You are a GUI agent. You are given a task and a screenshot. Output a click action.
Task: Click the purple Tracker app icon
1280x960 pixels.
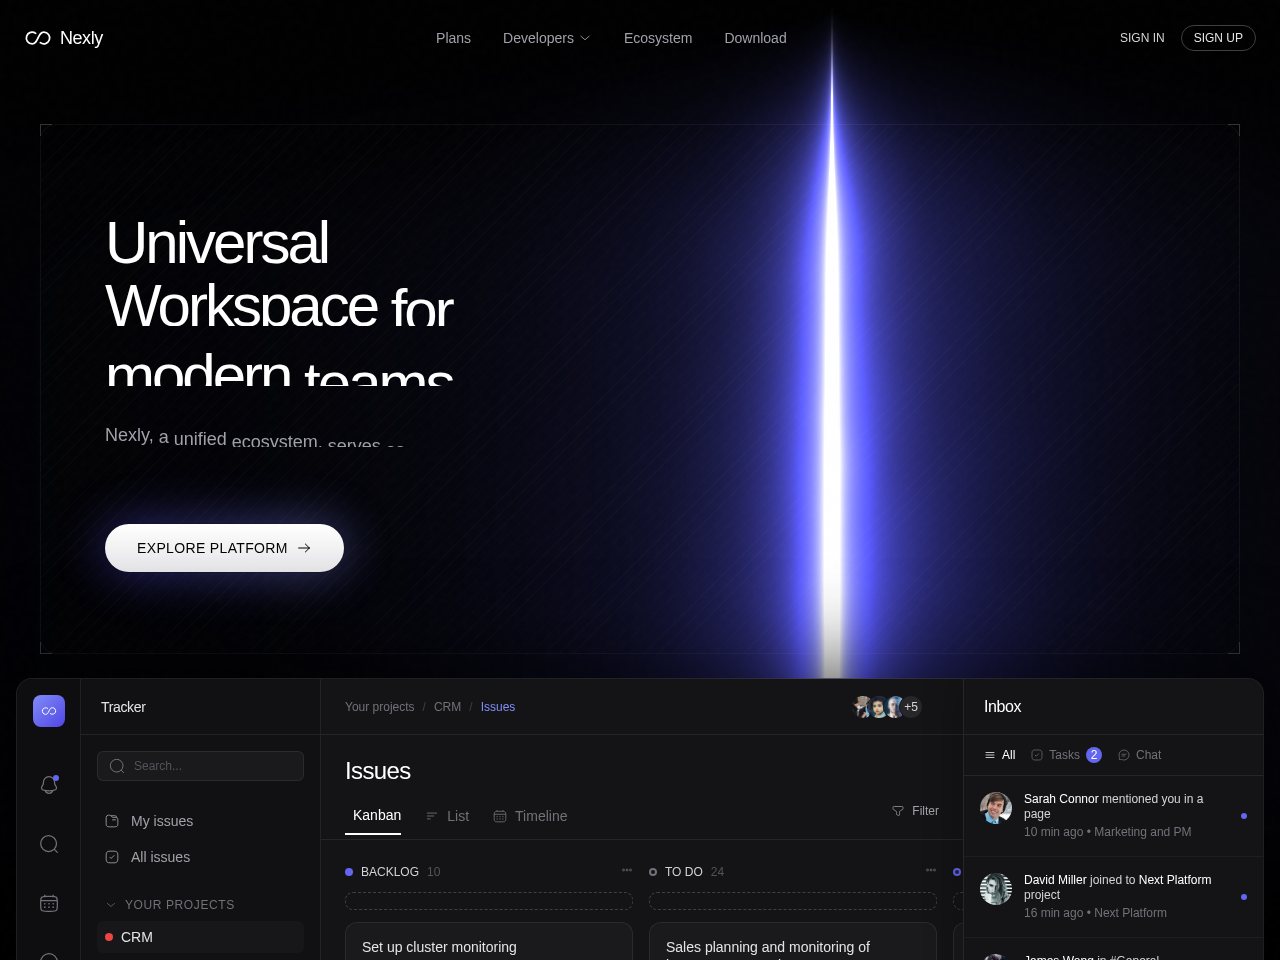[49, 711]
